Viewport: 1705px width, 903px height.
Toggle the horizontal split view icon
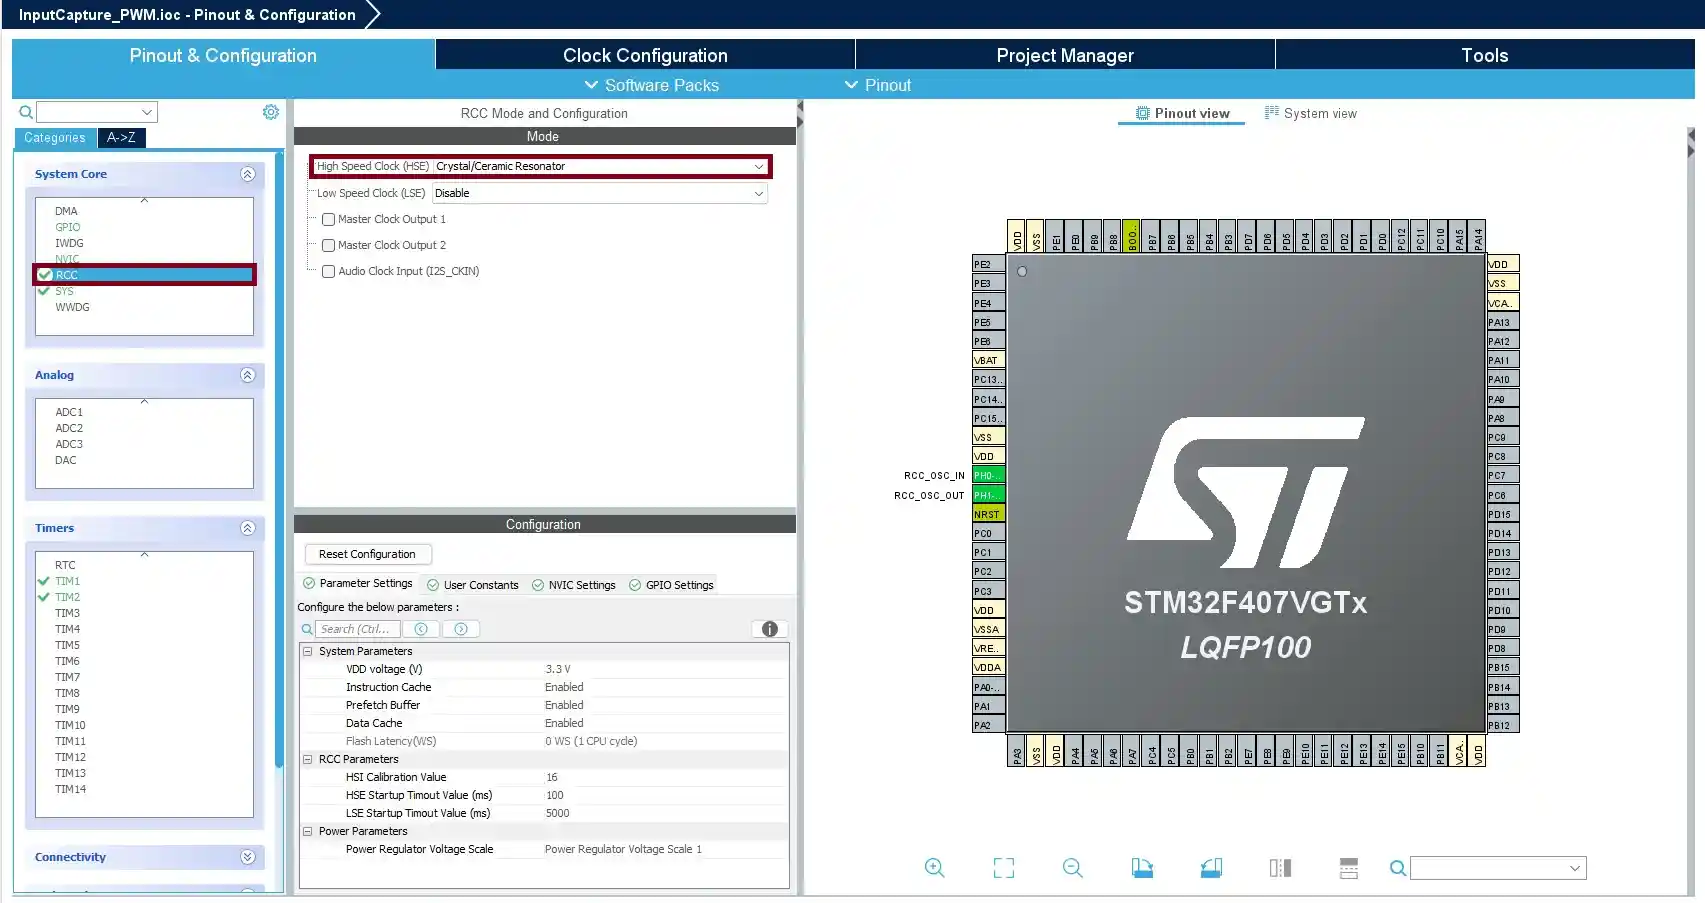point(1349,868)
